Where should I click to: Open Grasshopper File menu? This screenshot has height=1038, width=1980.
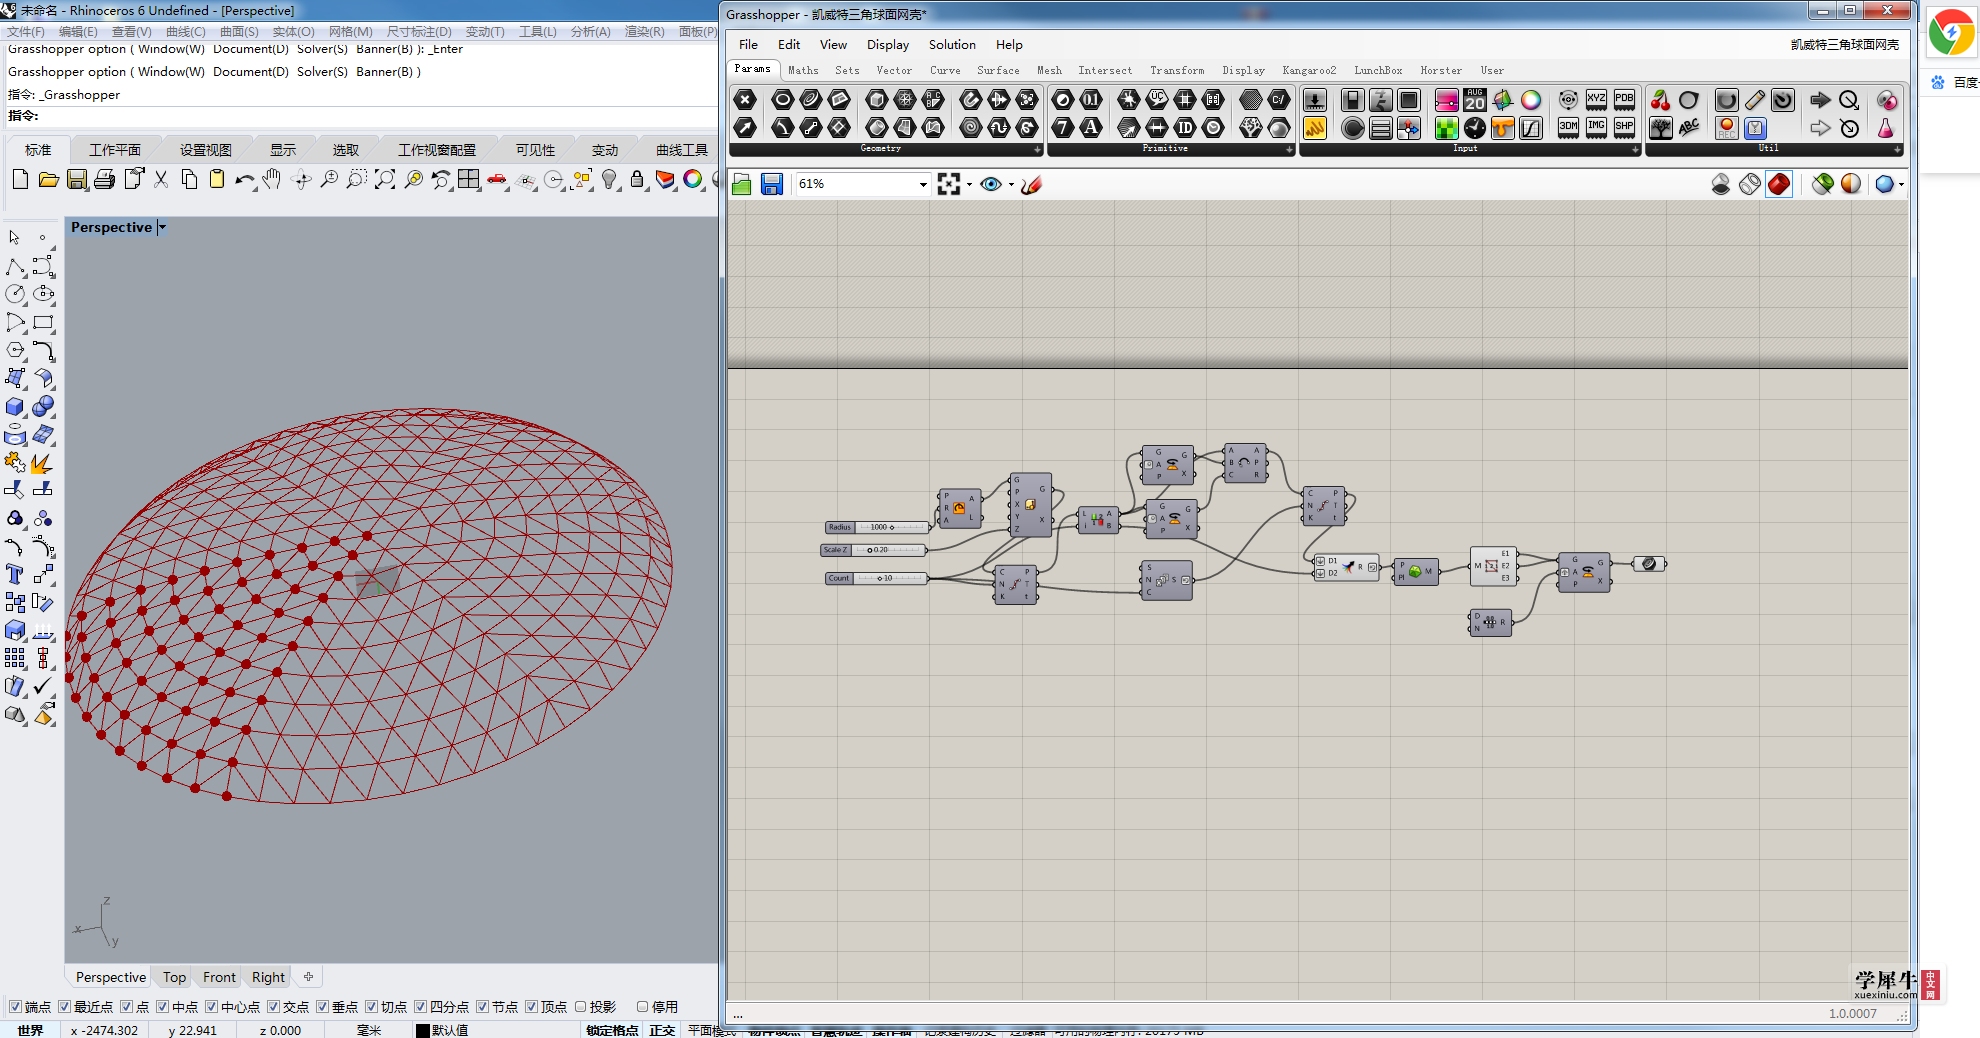pos(748,44)
